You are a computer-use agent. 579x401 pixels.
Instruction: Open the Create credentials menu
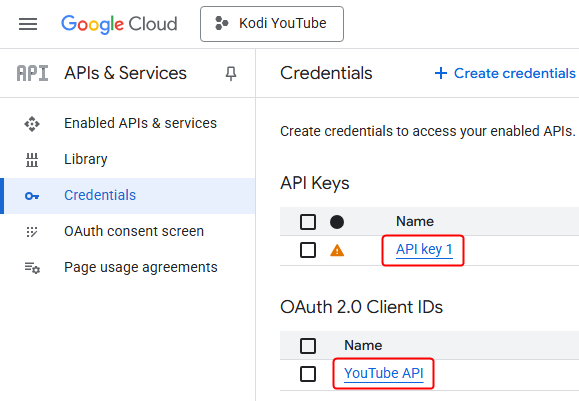tap(505, 73)
